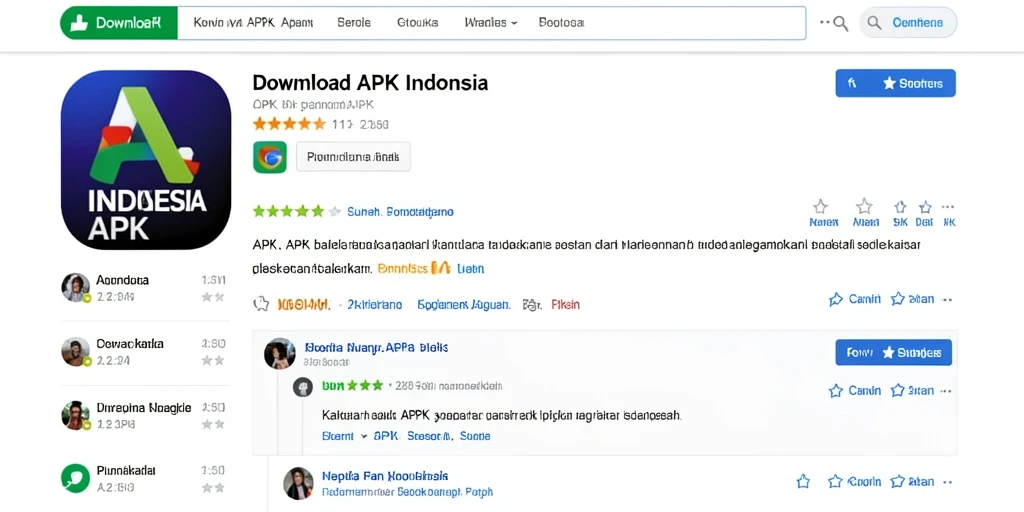Click the blue Fonv Stunders button
This screenshot has height=512, width=1024.
click(x=893, y=353)
